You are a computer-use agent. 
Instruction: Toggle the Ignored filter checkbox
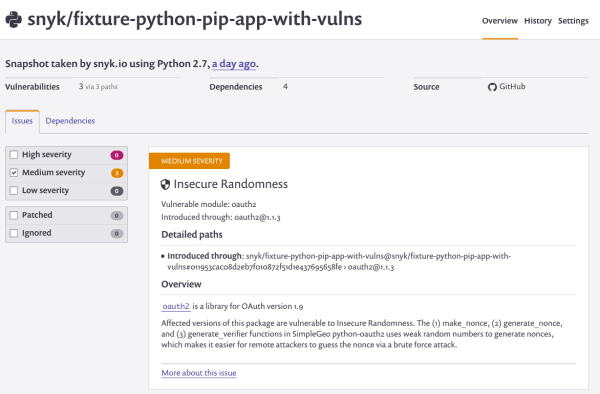(14, 233)
